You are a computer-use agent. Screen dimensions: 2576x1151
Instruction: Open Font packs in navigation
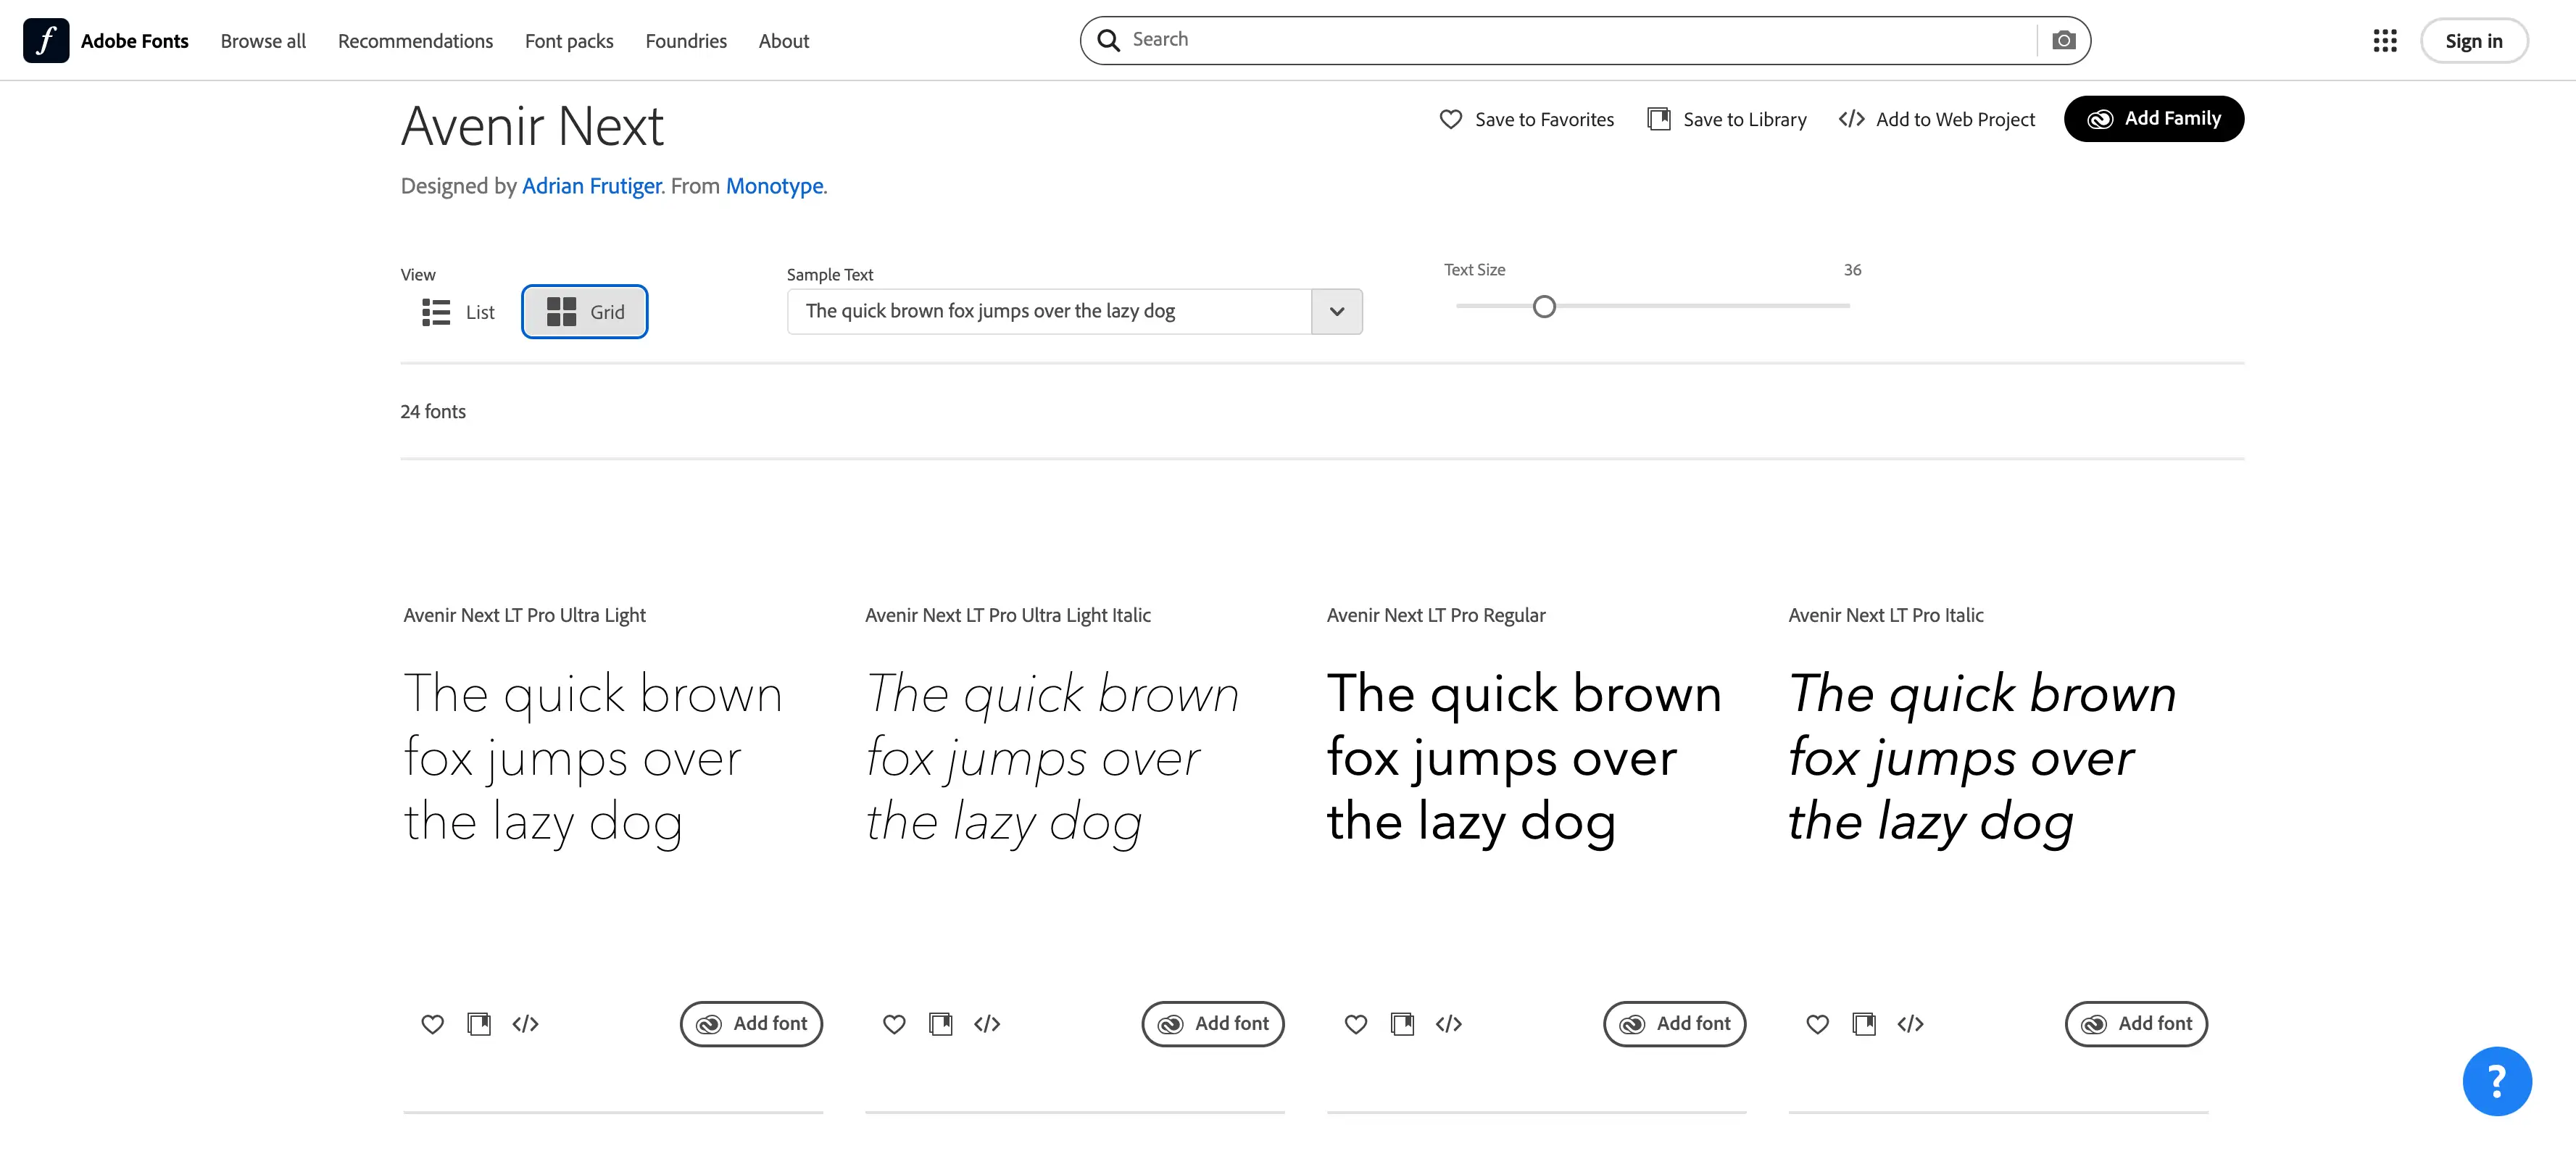[x=569, y=41]
